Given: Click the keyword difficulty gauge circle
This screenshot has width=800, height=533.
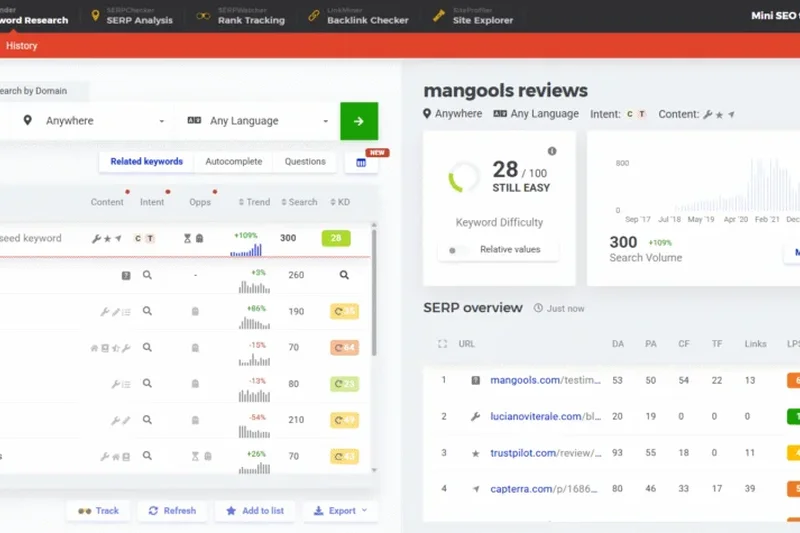Looking at the screenshot, I should [463, 177].
